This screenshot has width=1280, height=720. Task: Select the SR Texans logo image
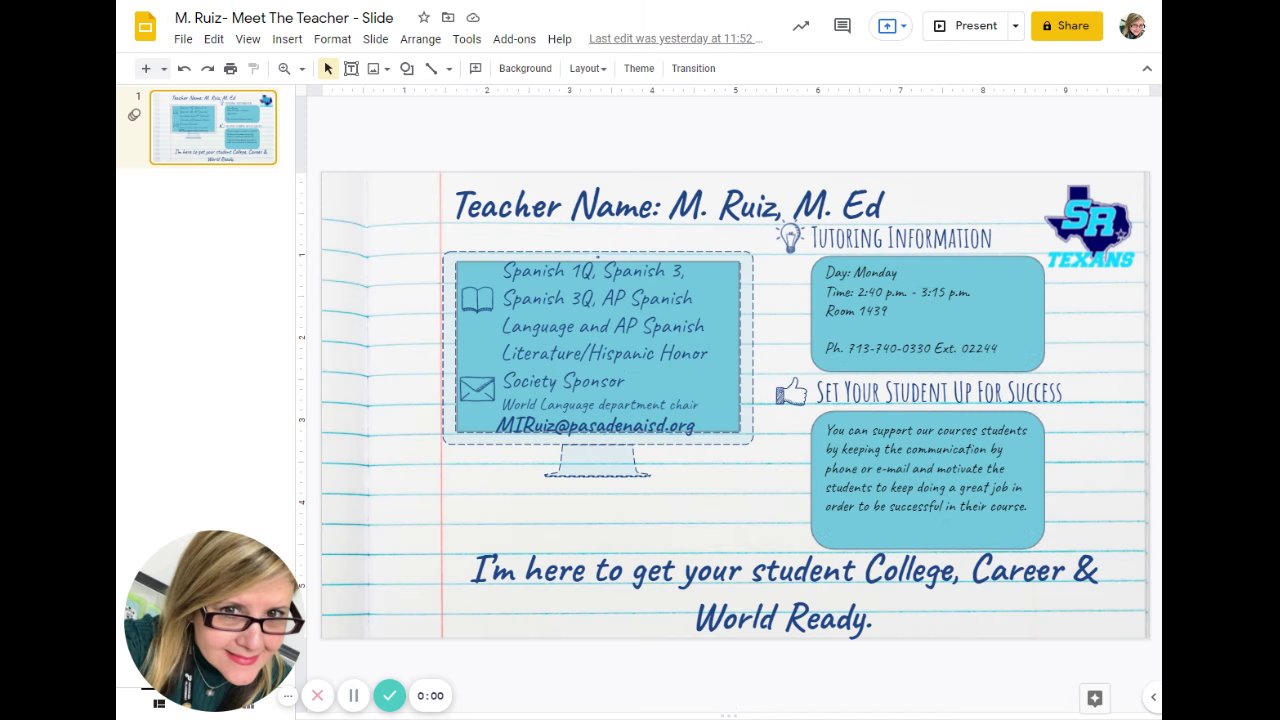(x=1089, y=227)
